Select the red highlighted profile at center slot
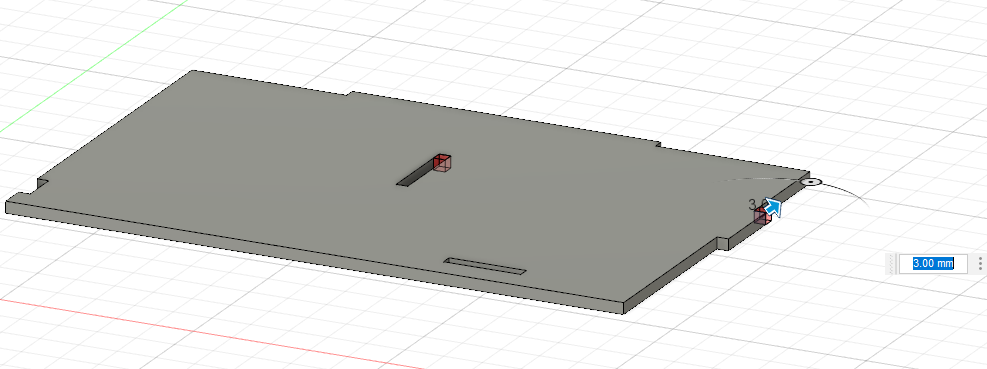The height and width of the screenshot is (369, 987). [443, 162]
